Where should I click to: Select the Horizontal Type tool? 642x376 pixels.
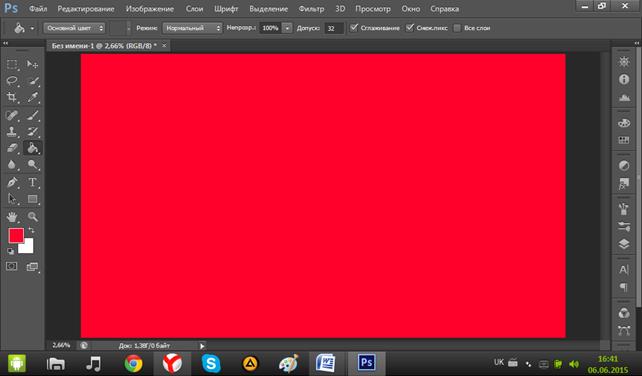tap(32, 182)
